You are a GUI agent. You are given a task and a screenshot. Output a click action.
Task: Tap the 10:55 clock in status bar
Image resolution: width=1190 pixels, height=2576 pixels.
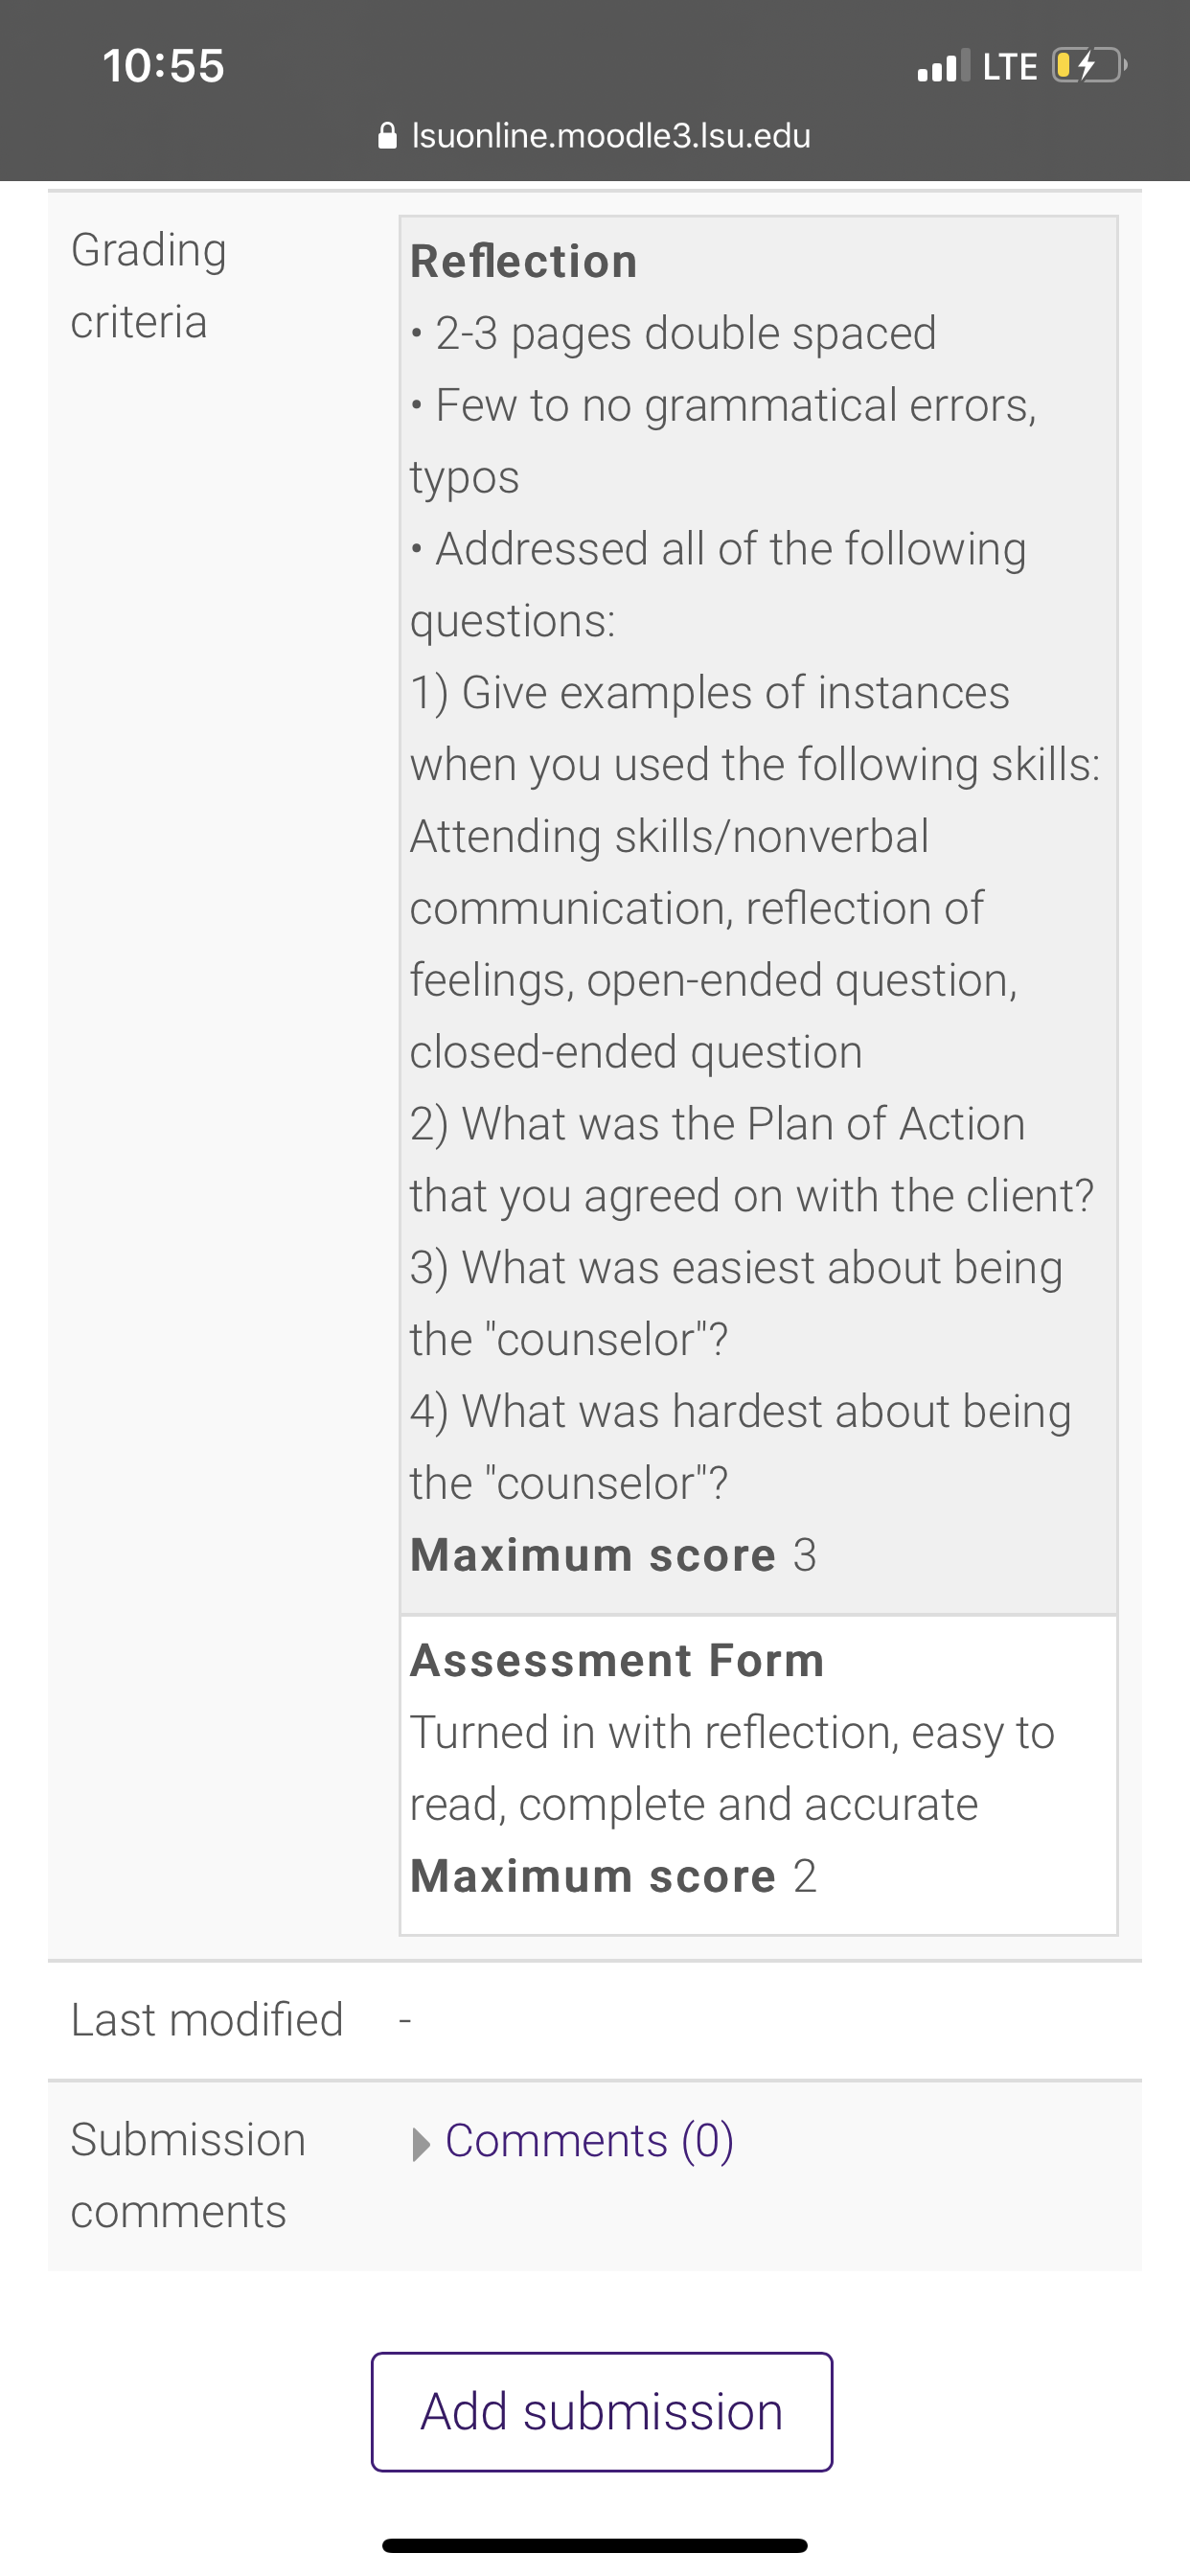coord(164,66)
